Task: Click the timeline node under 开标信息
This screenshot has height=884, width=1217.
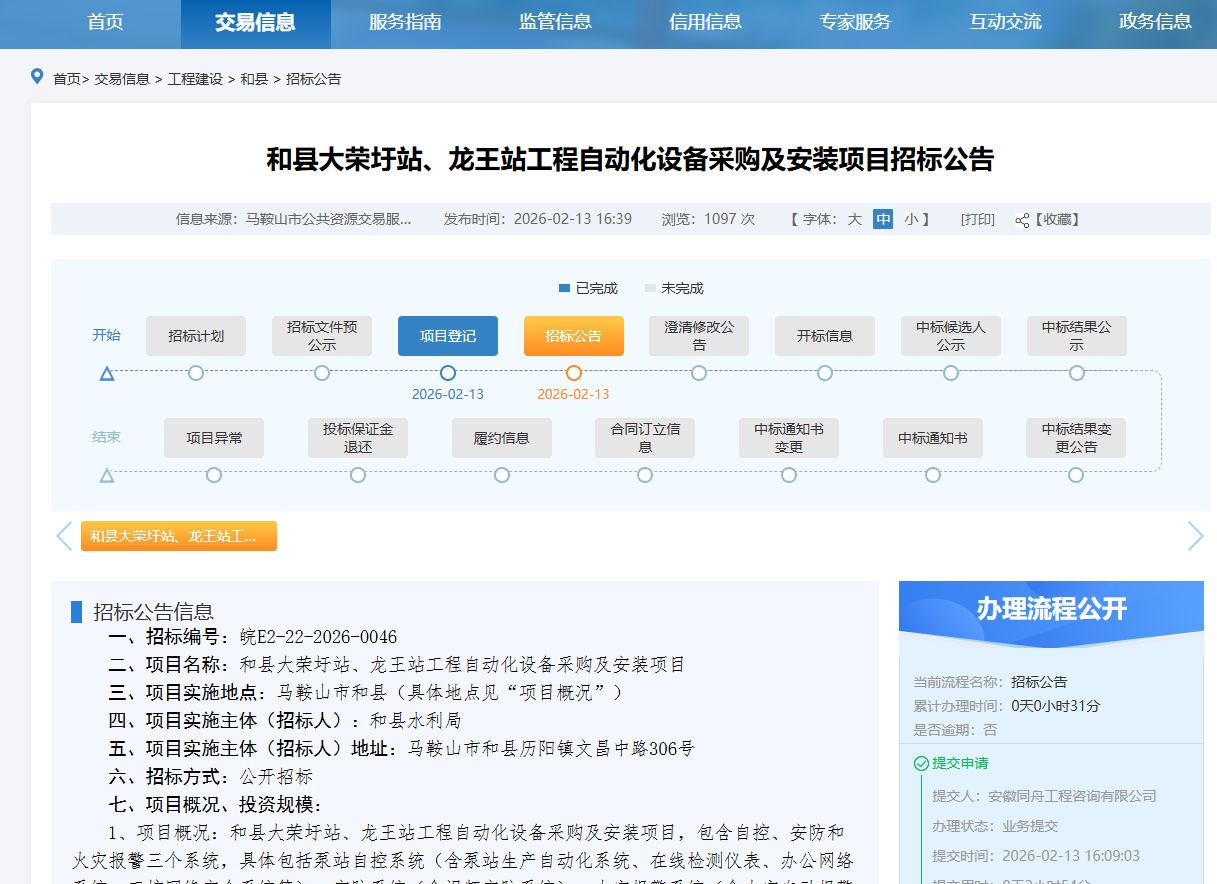Action: click(x=825, y=373)
